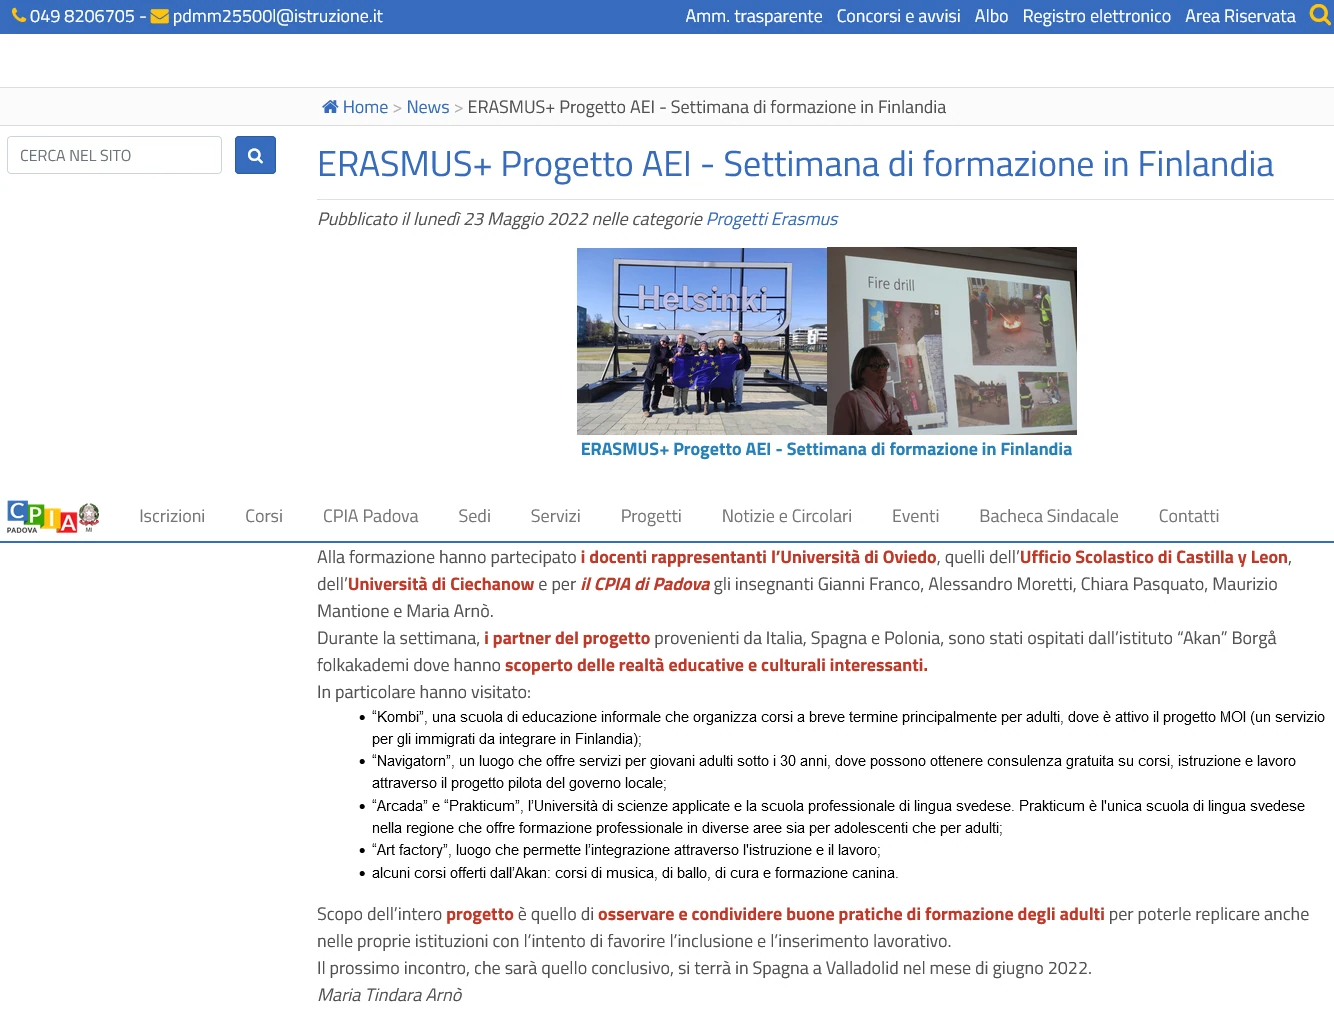Click the envelope email icon

click(159, 16)
